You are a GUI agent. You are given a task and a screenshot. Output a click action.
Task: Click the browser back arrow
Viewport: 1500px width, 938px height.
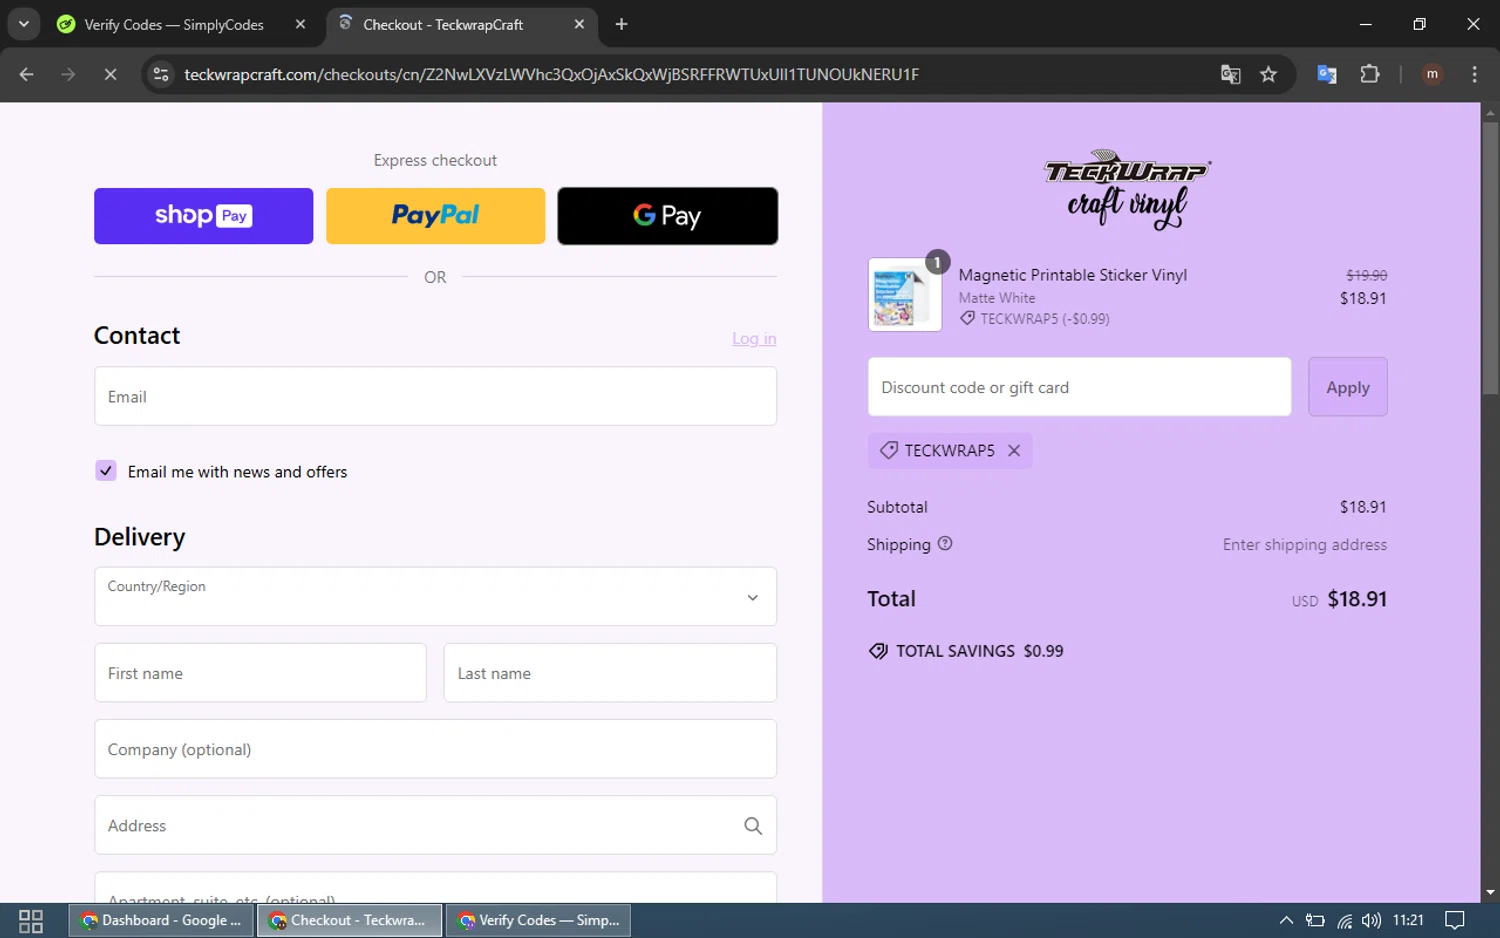[x=27, y=74]
